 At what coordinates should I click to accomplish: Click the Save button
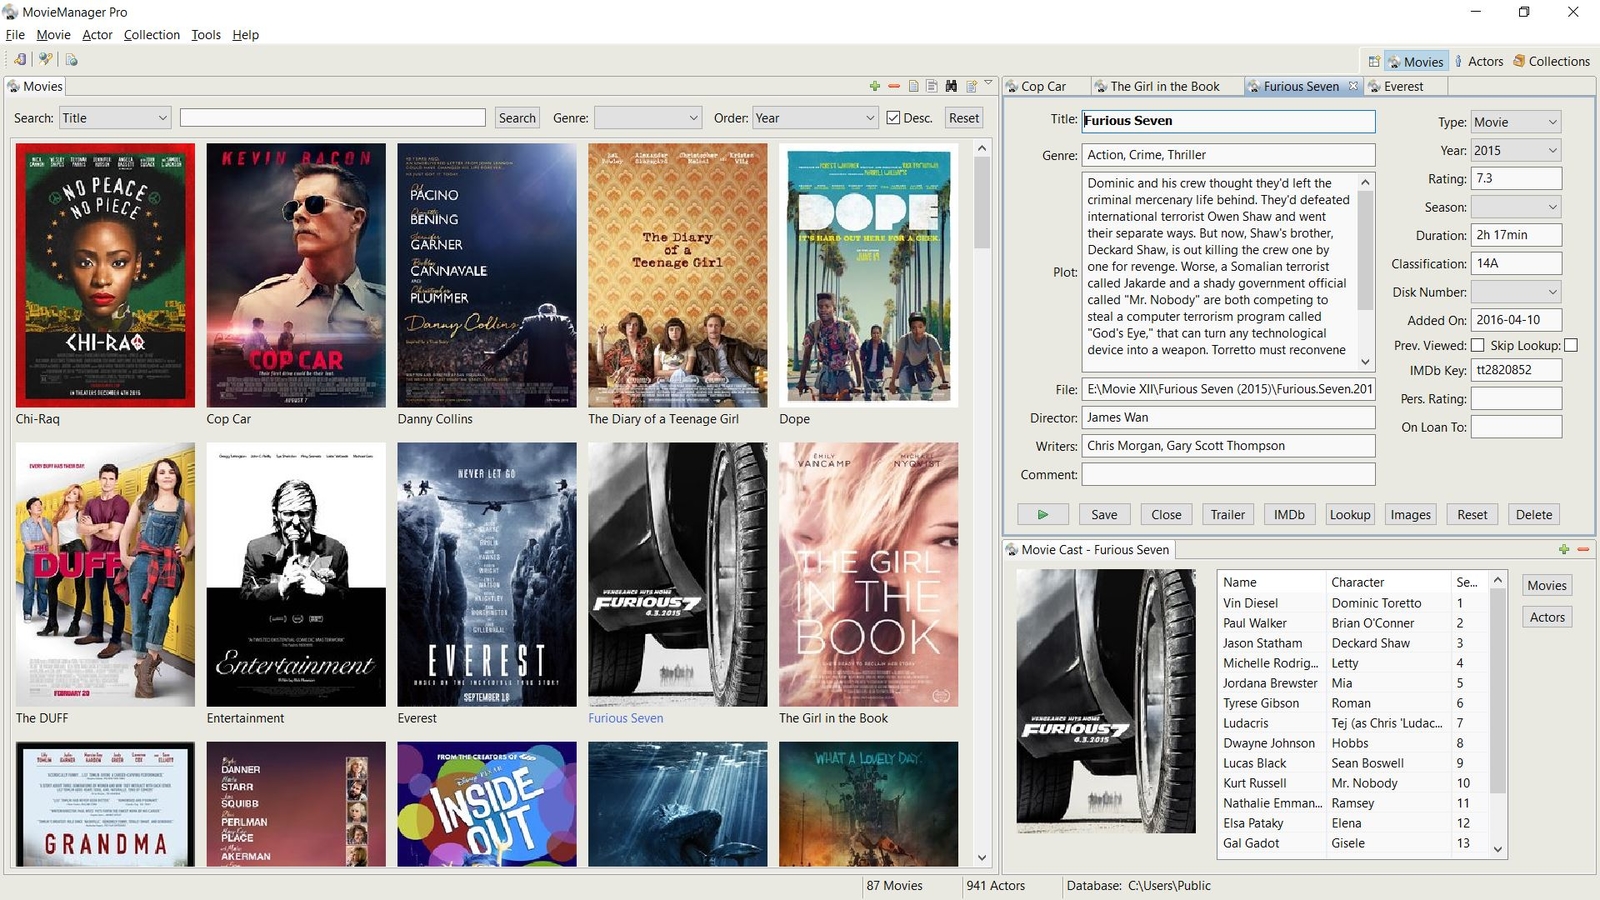(1105, 514)
